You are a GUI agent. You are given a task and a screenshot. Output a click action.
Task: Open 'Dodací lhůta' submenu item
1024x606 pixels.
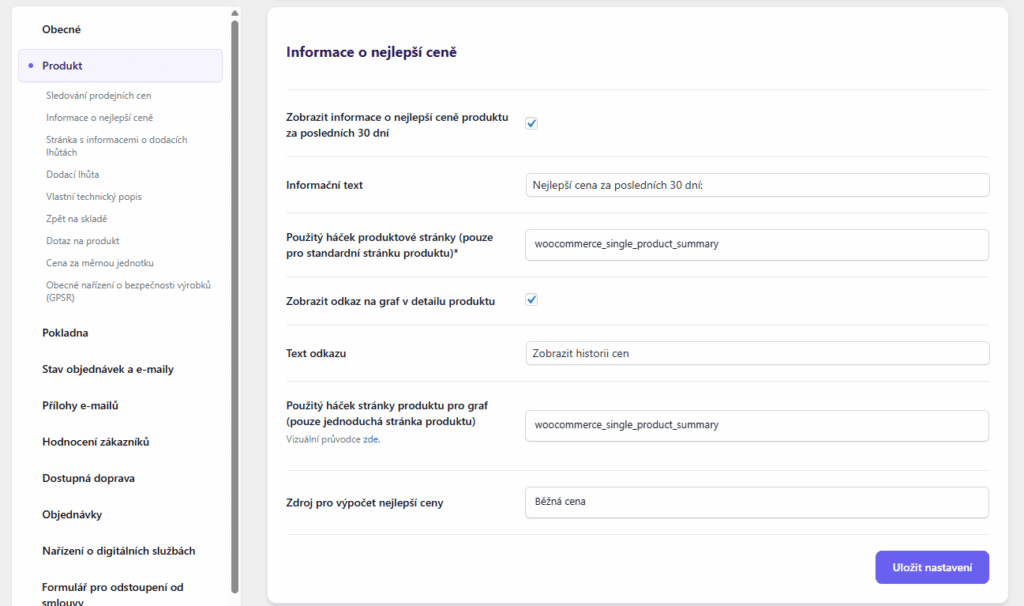tap(72, 174)
